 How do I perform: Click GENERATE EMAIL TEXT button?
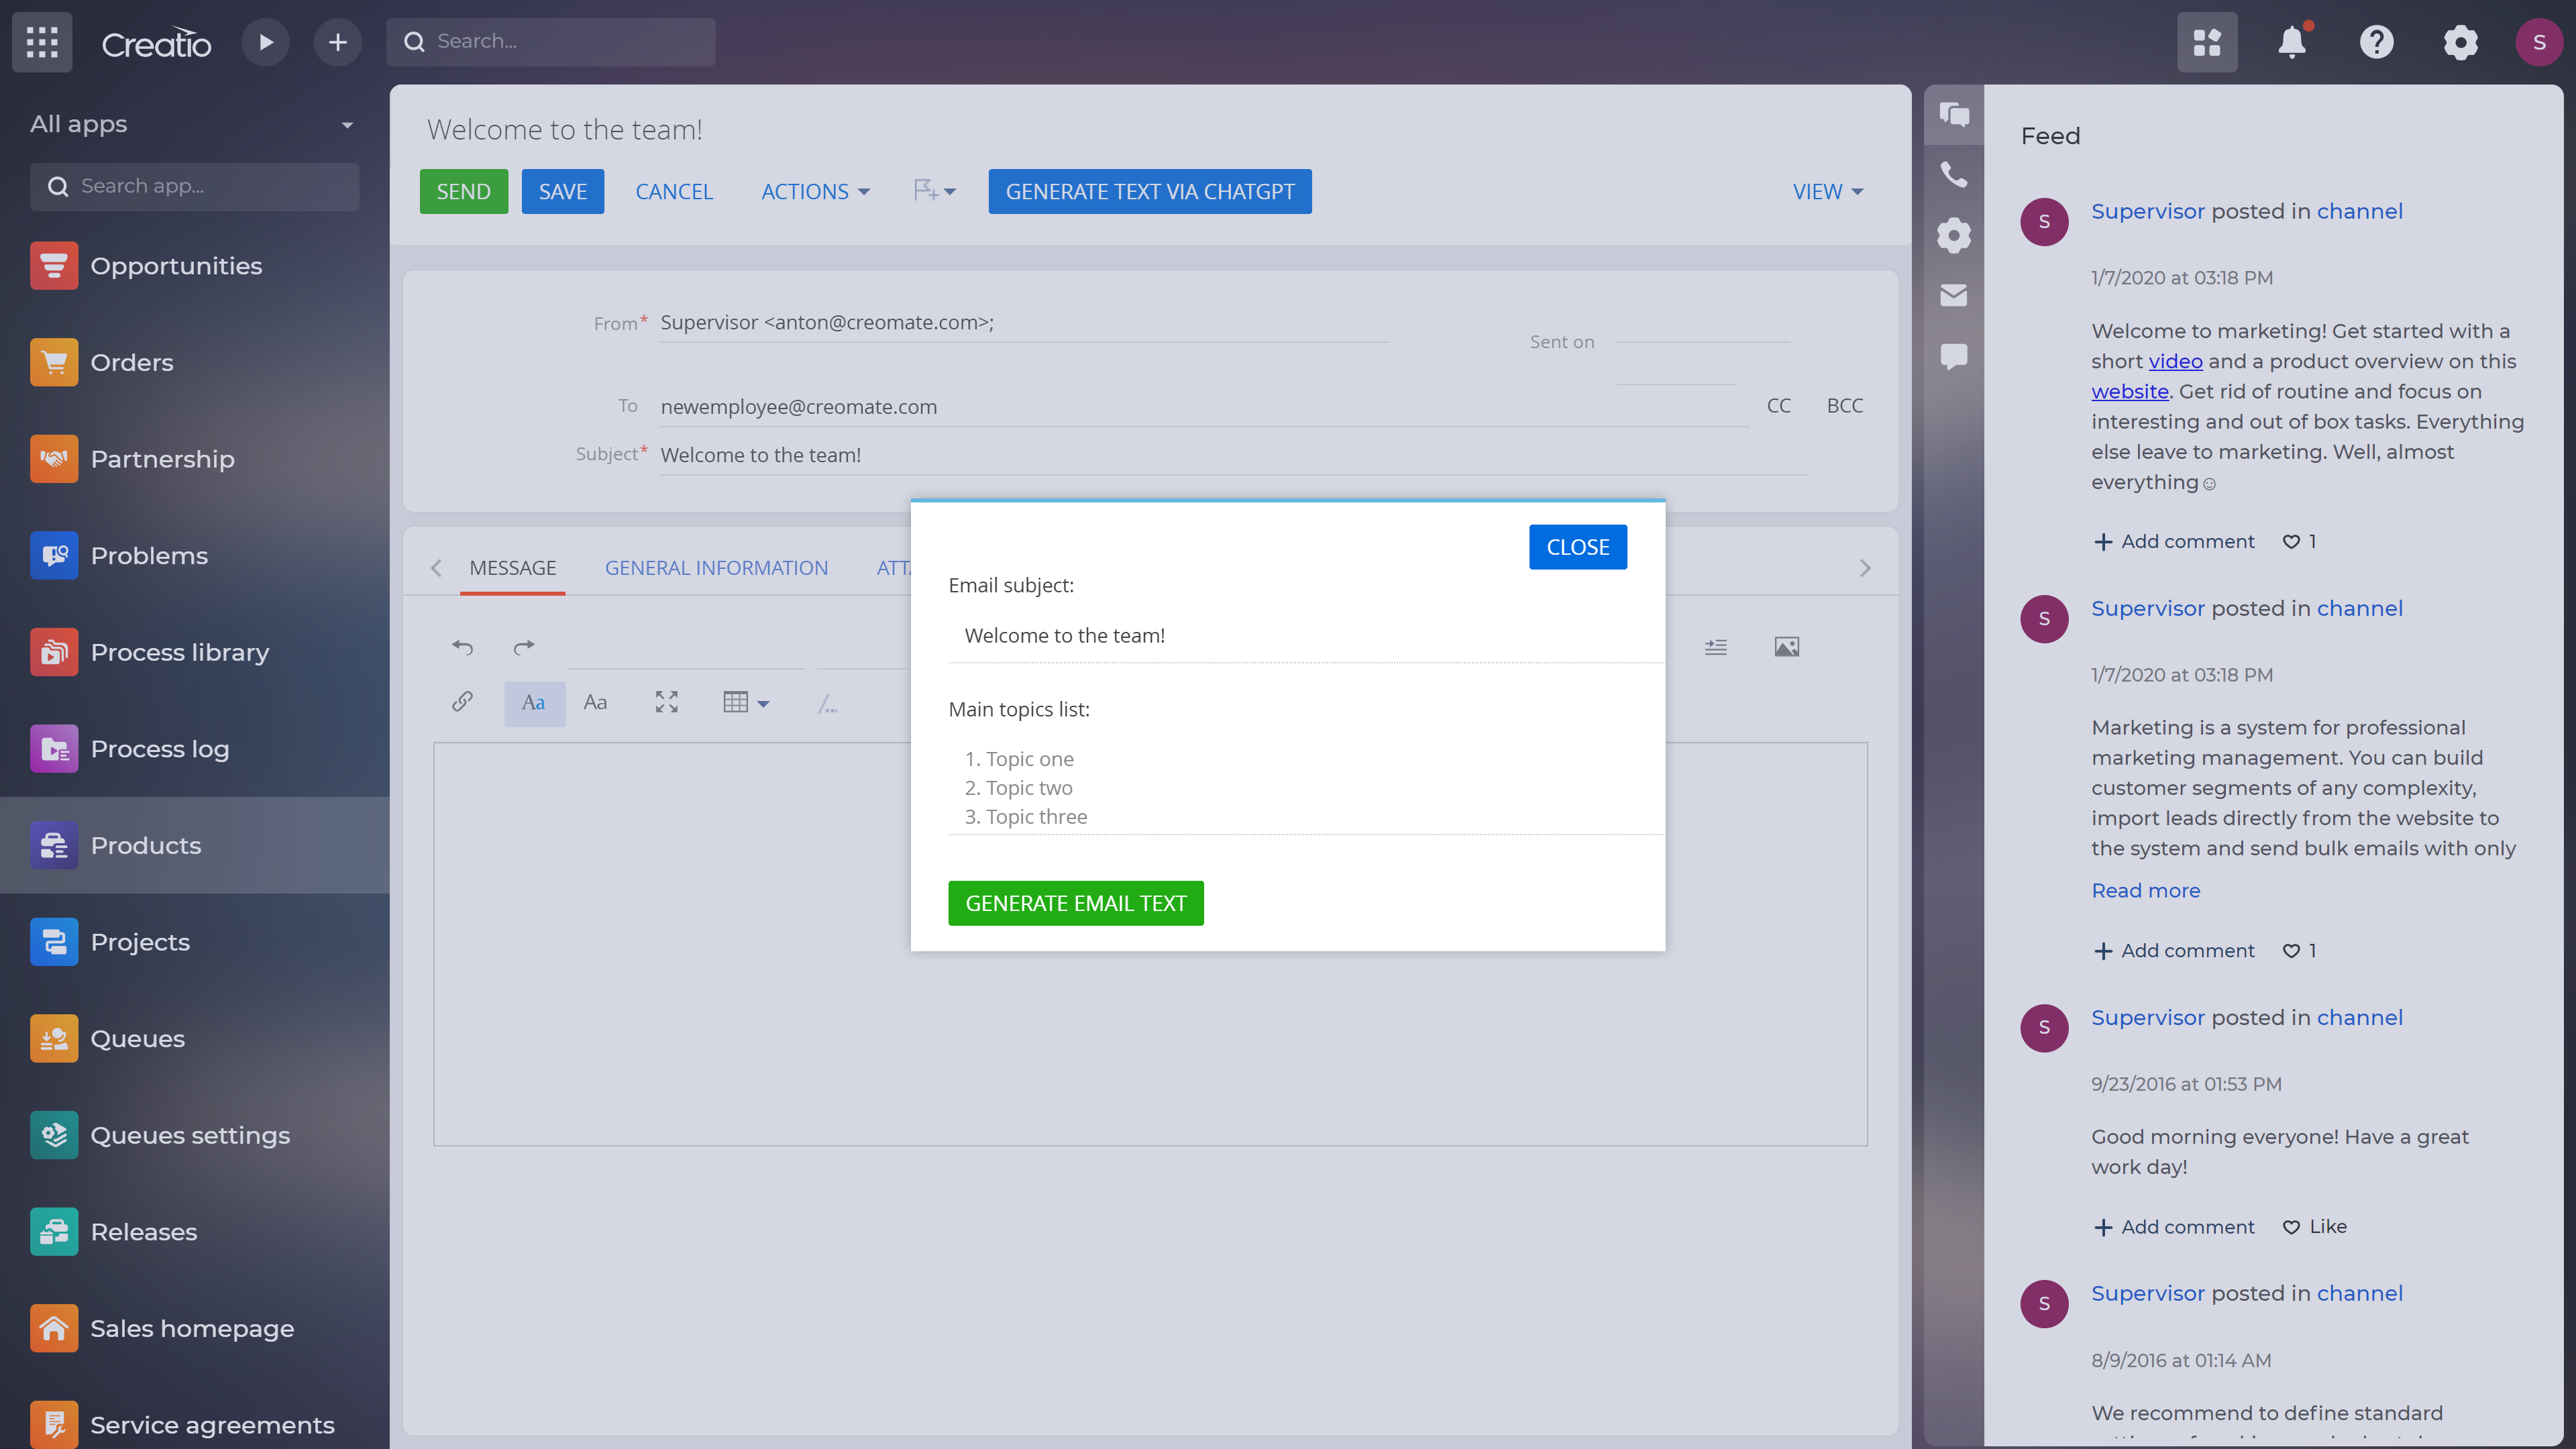[1076, 903]
